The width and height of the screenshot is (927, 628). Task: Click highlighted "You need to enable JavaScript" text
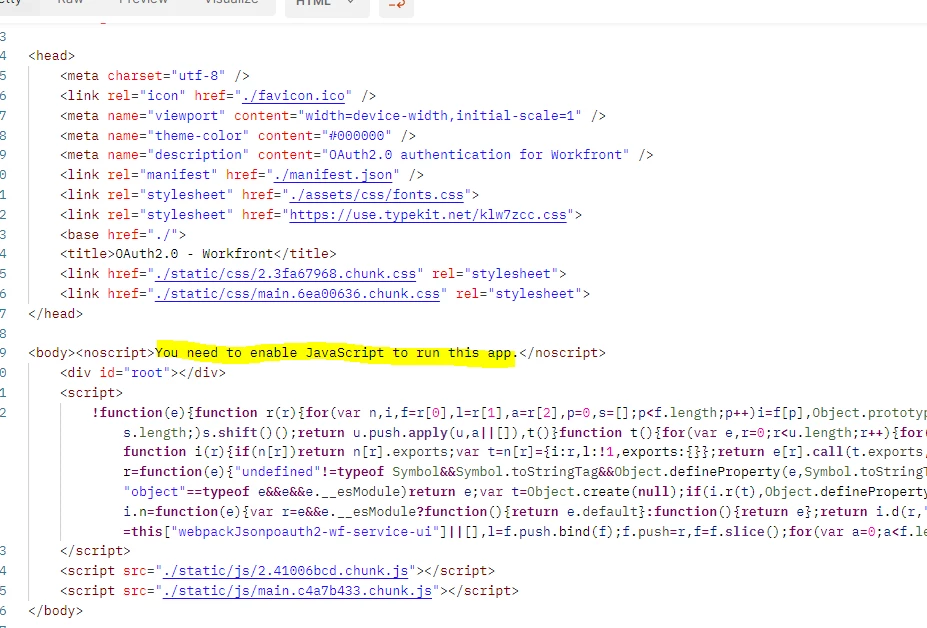(x=270, y=353)
